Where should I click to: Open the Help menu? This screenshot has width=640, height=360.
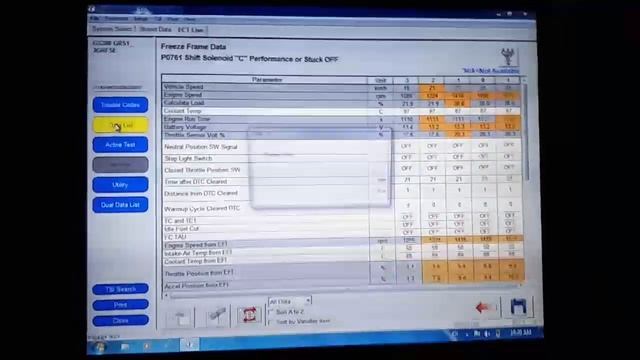(x=189, y=19)
